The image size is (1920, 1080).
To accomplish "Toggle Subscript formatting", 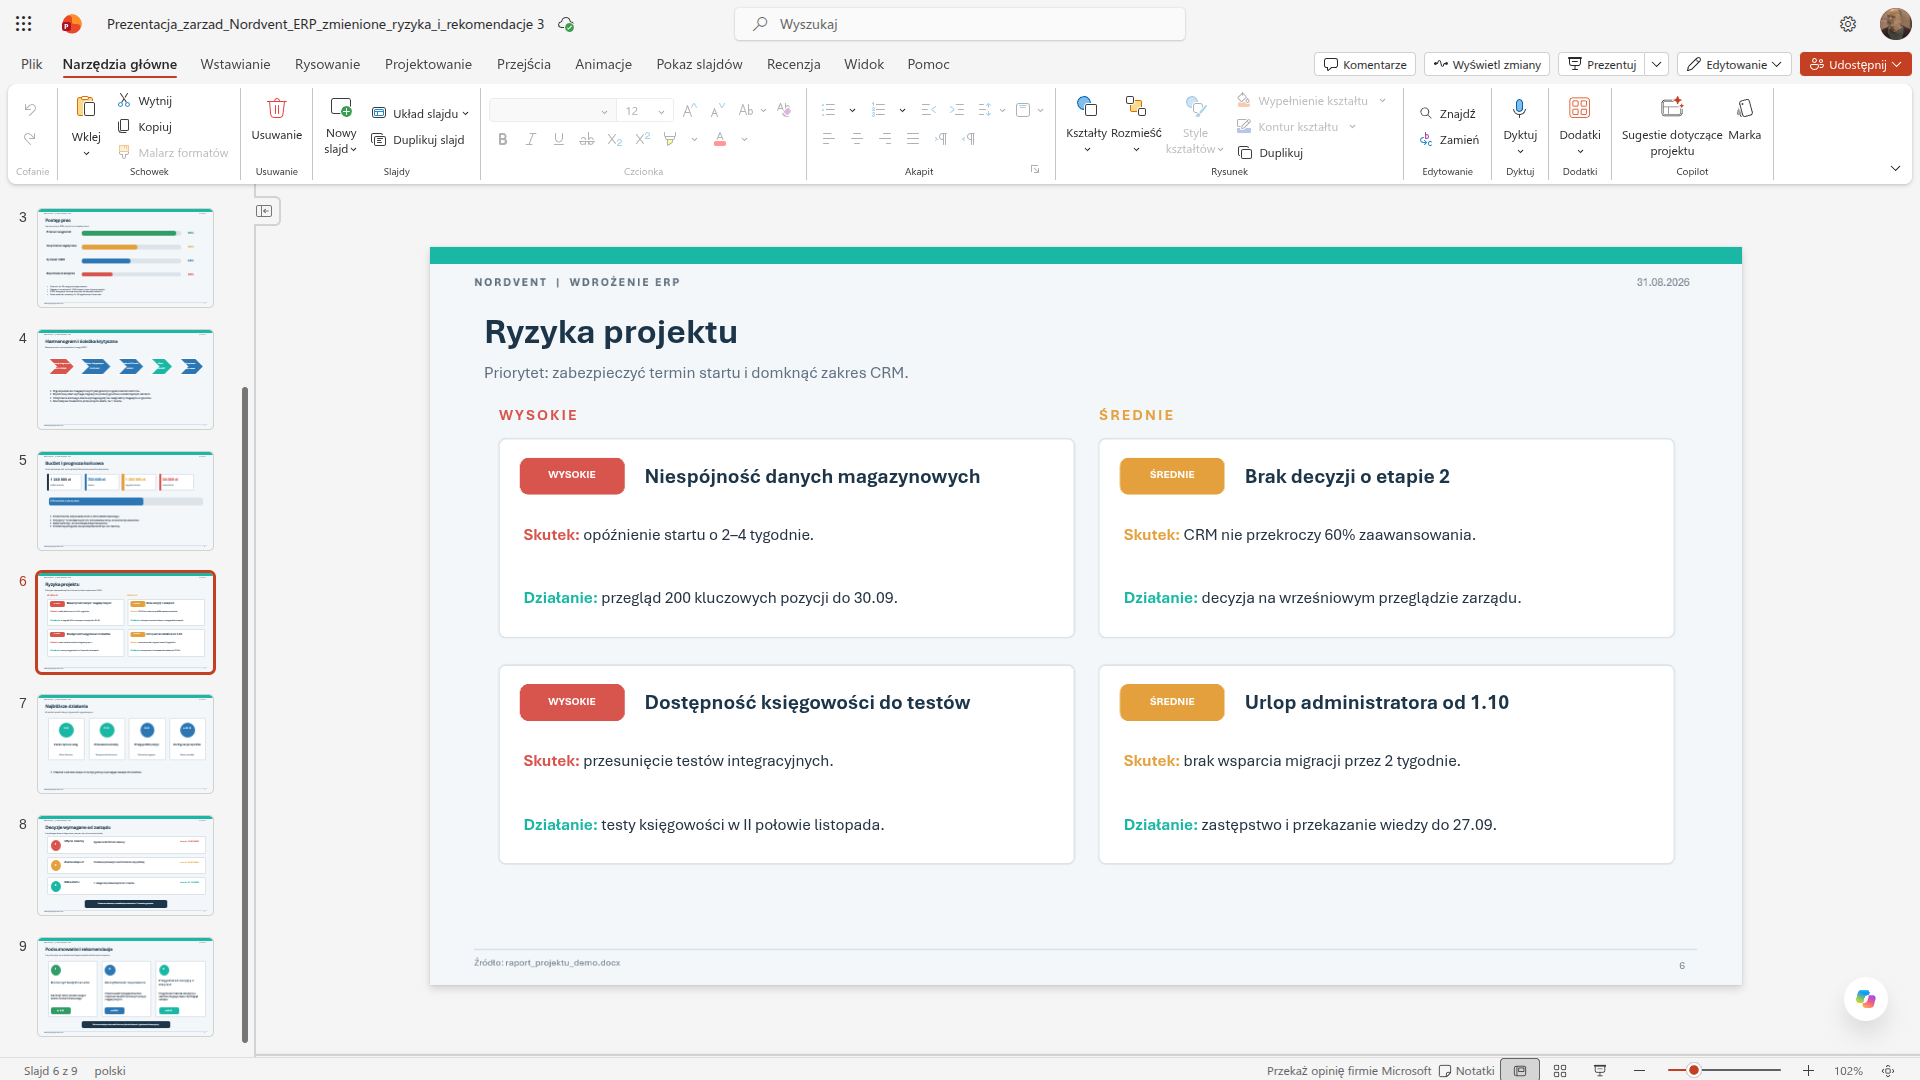I will pyautogui.click(x=615, y=139).
